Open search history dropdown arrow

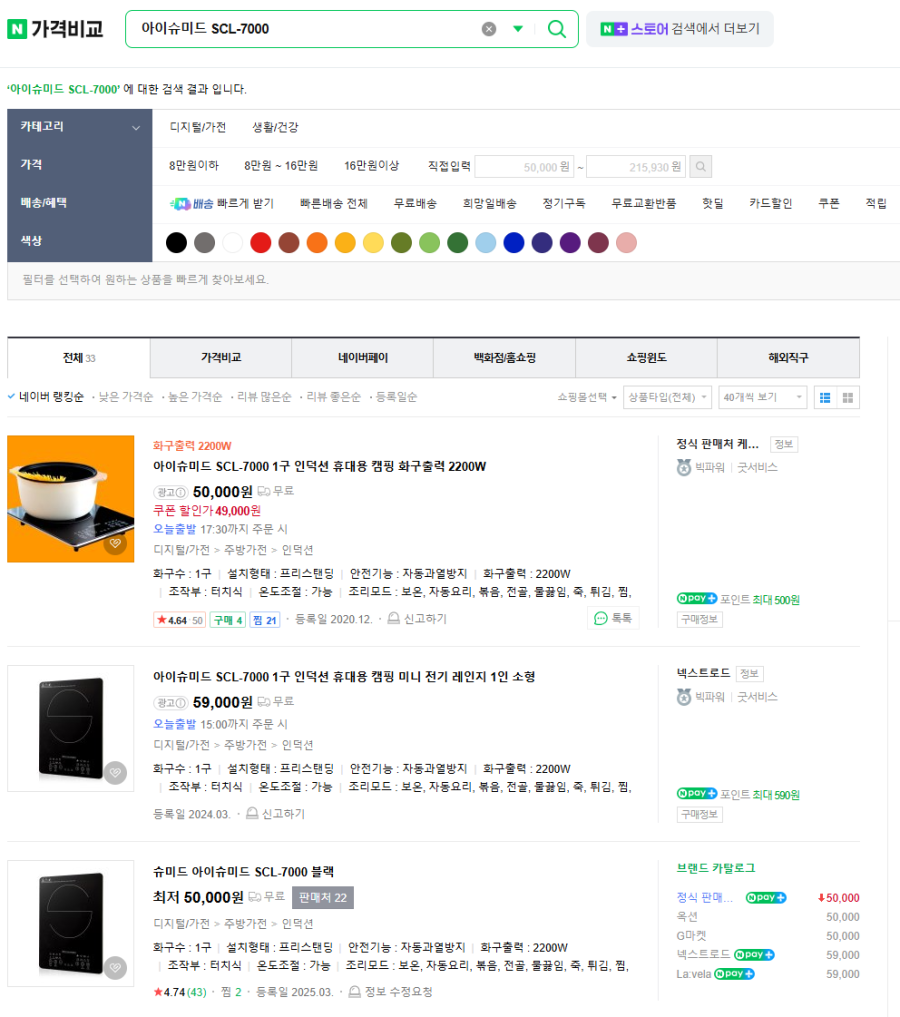point(518,29)
